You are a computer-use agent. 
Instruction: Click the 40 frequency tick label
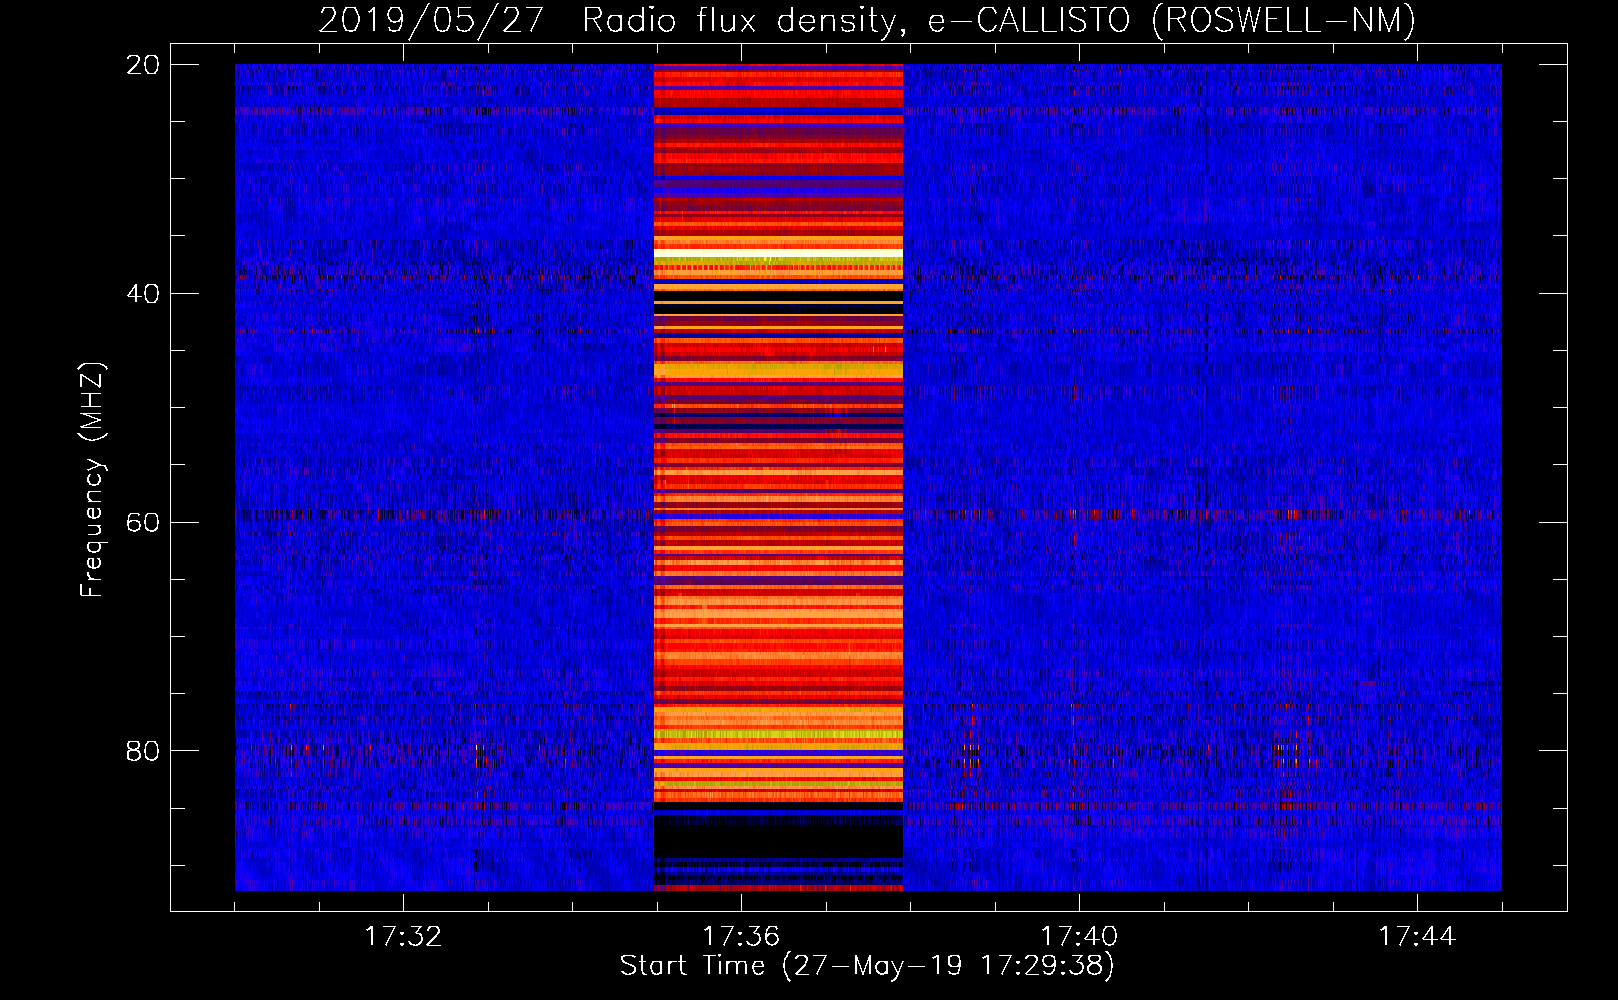(143, 294)
